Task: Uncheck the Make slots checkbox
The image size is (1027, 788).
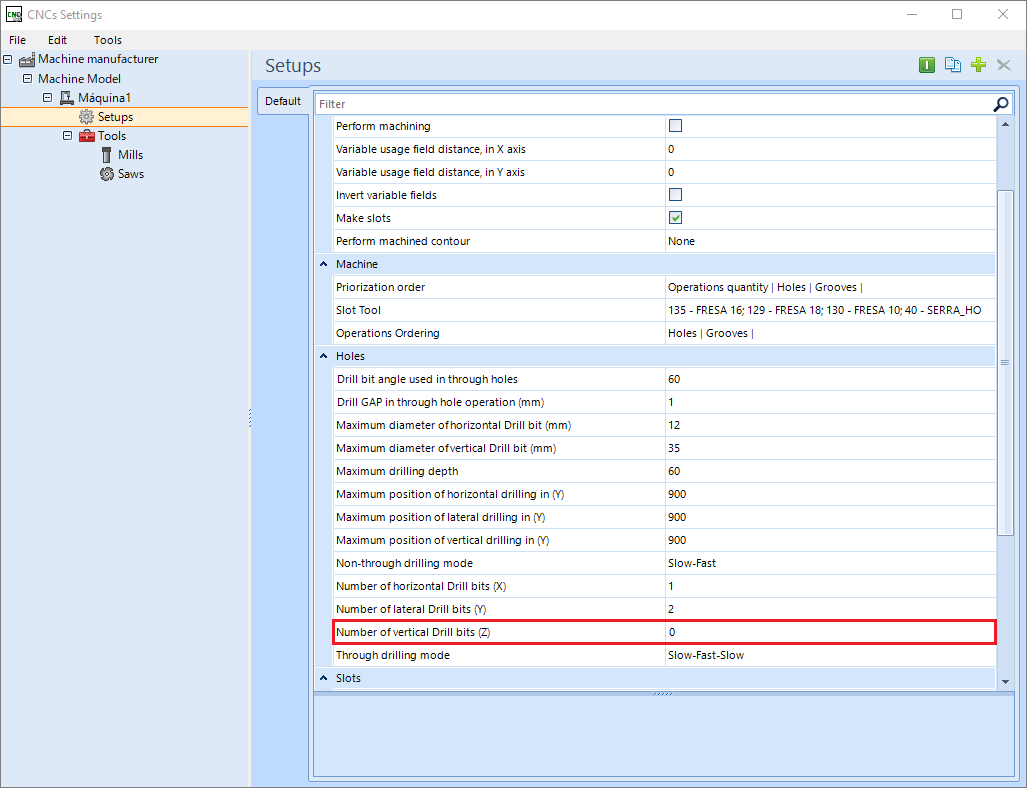Action: (x=675, y=217)
